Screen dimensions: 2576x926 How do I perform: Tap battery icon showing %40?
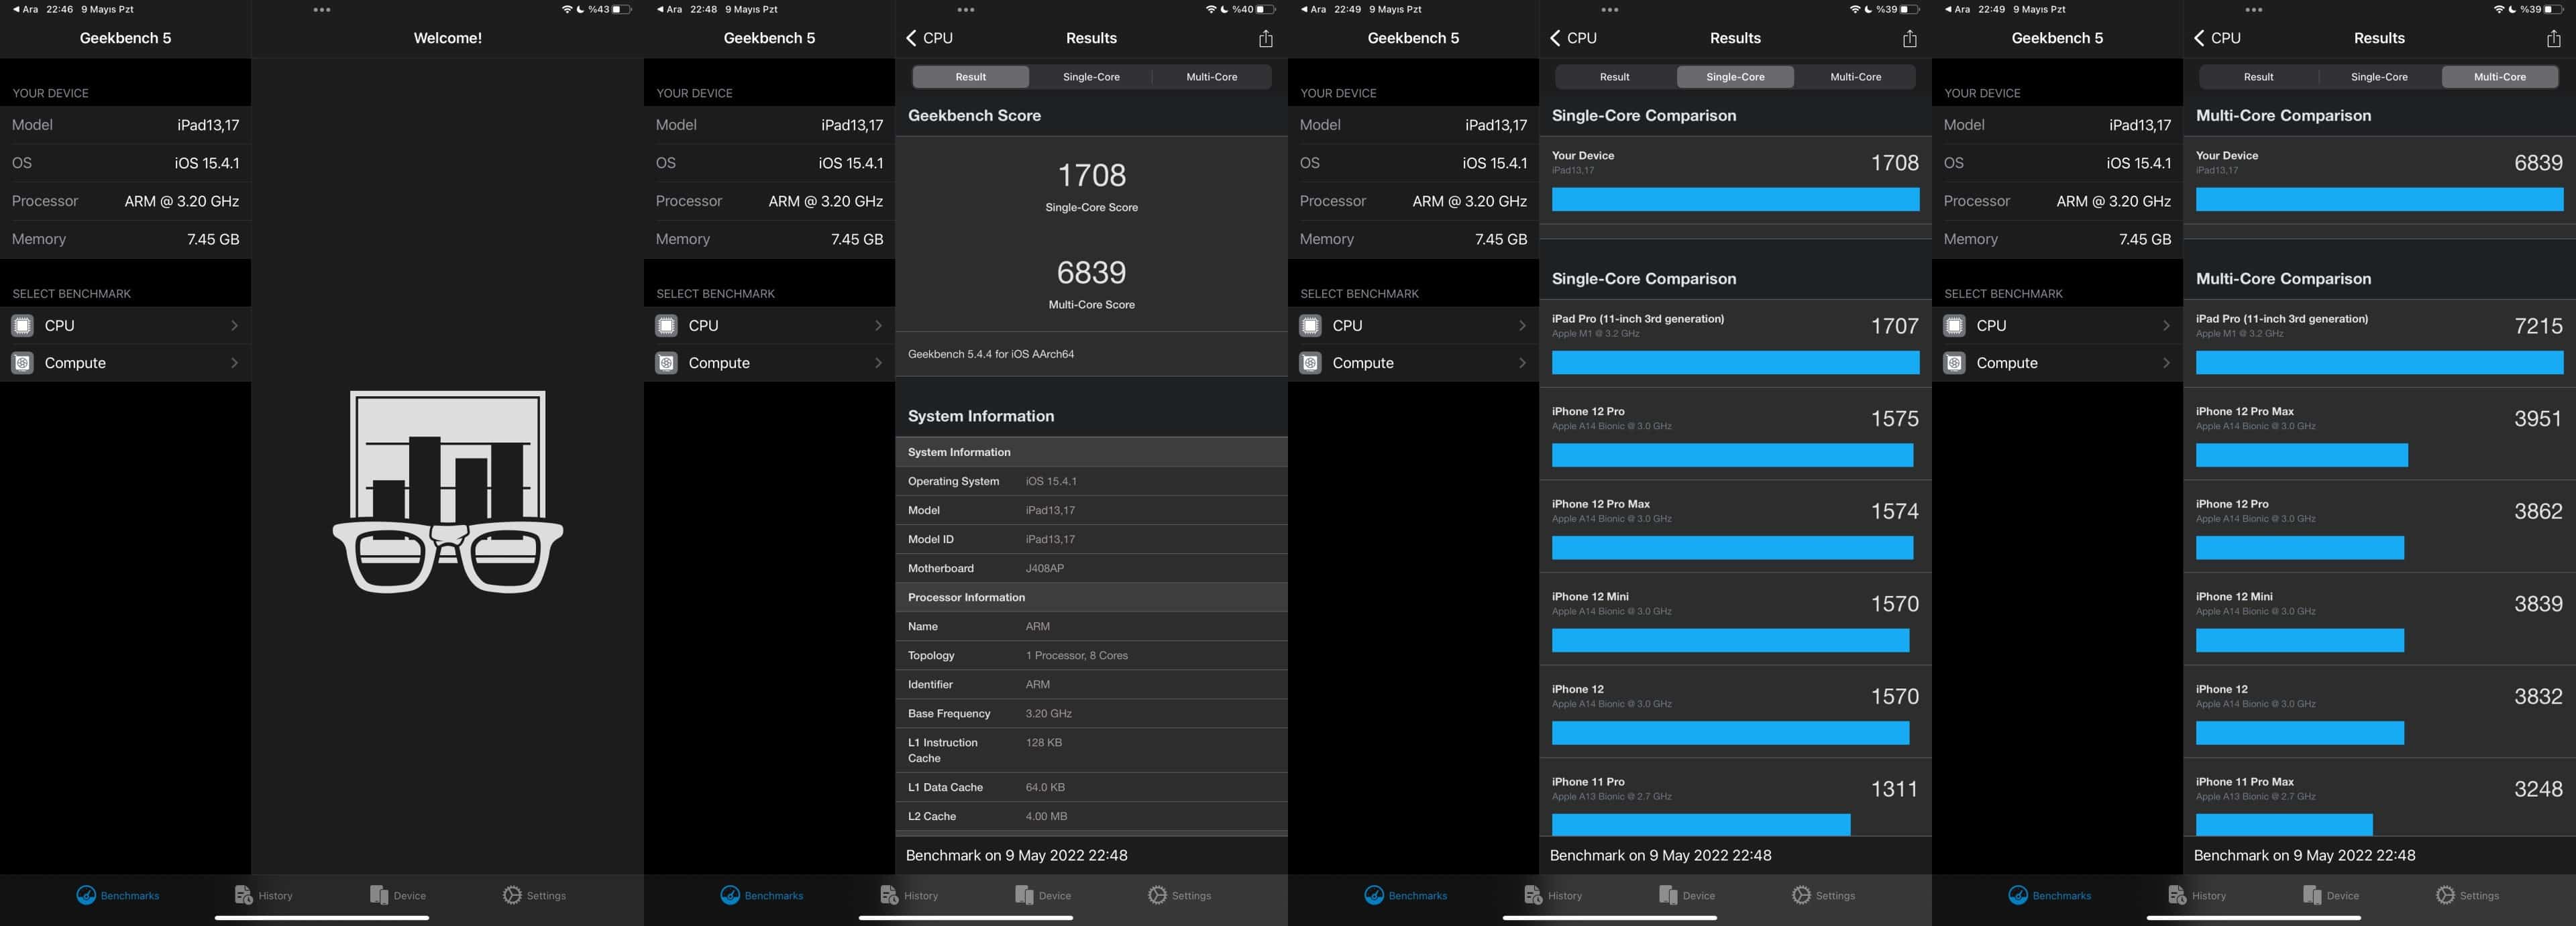pyautogui.click(x=1266, y=9)
